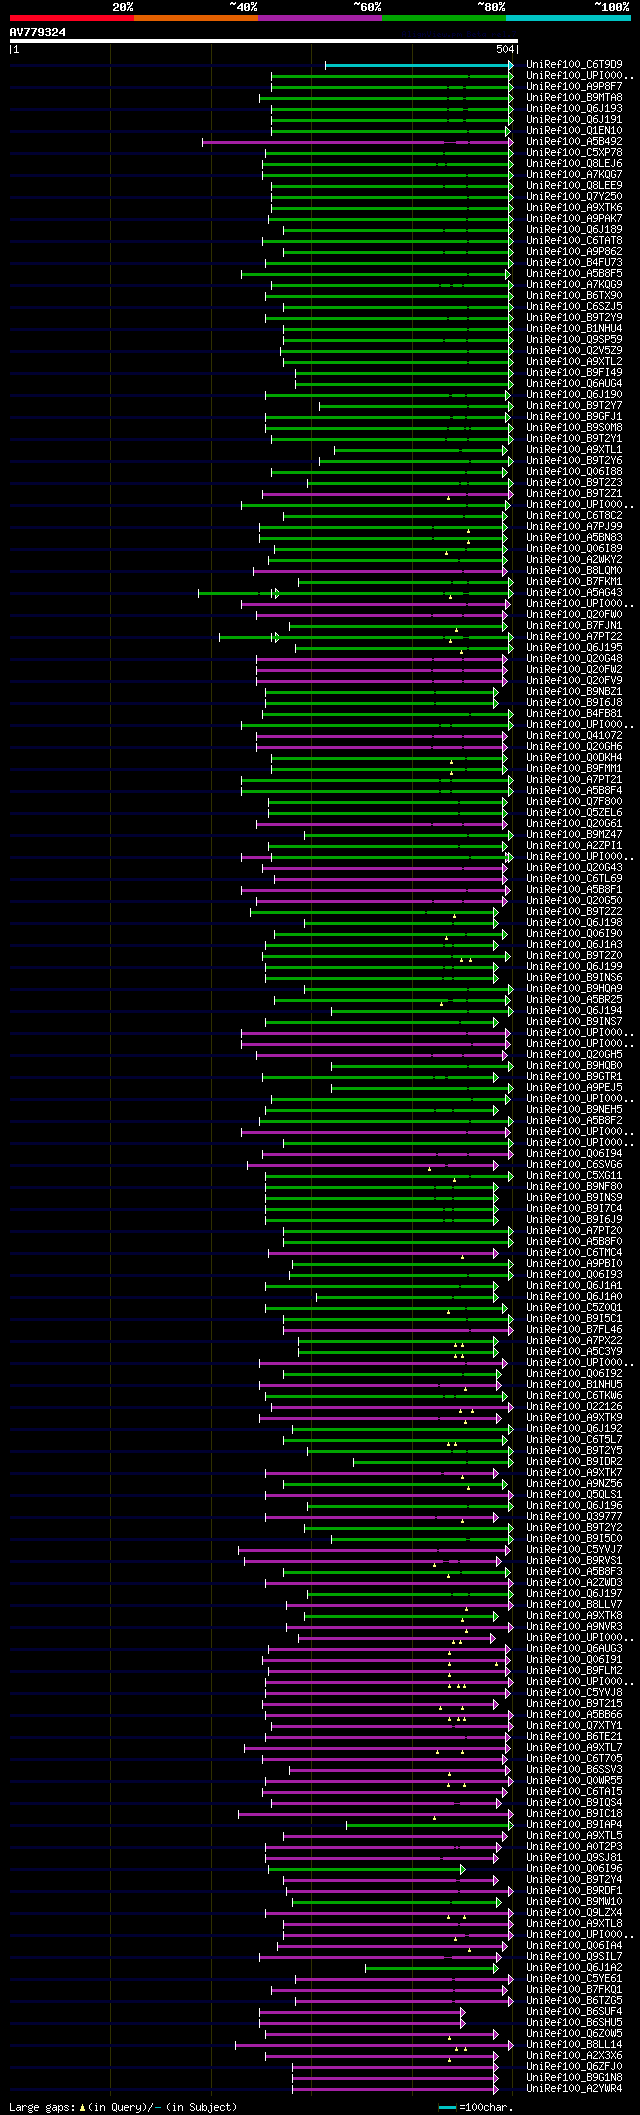Click the cyan ~100% identity legend segment

pos(568,17)
